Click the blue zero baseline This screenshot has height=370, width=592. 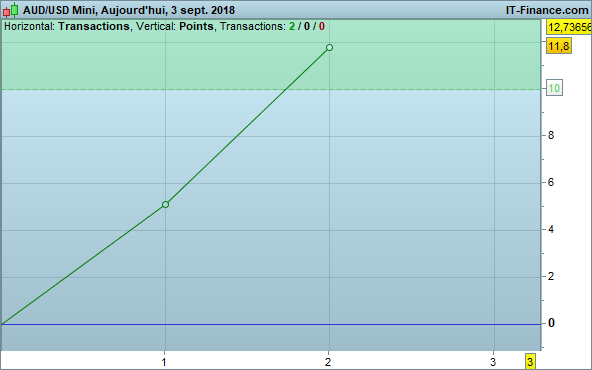coord(271,324)
